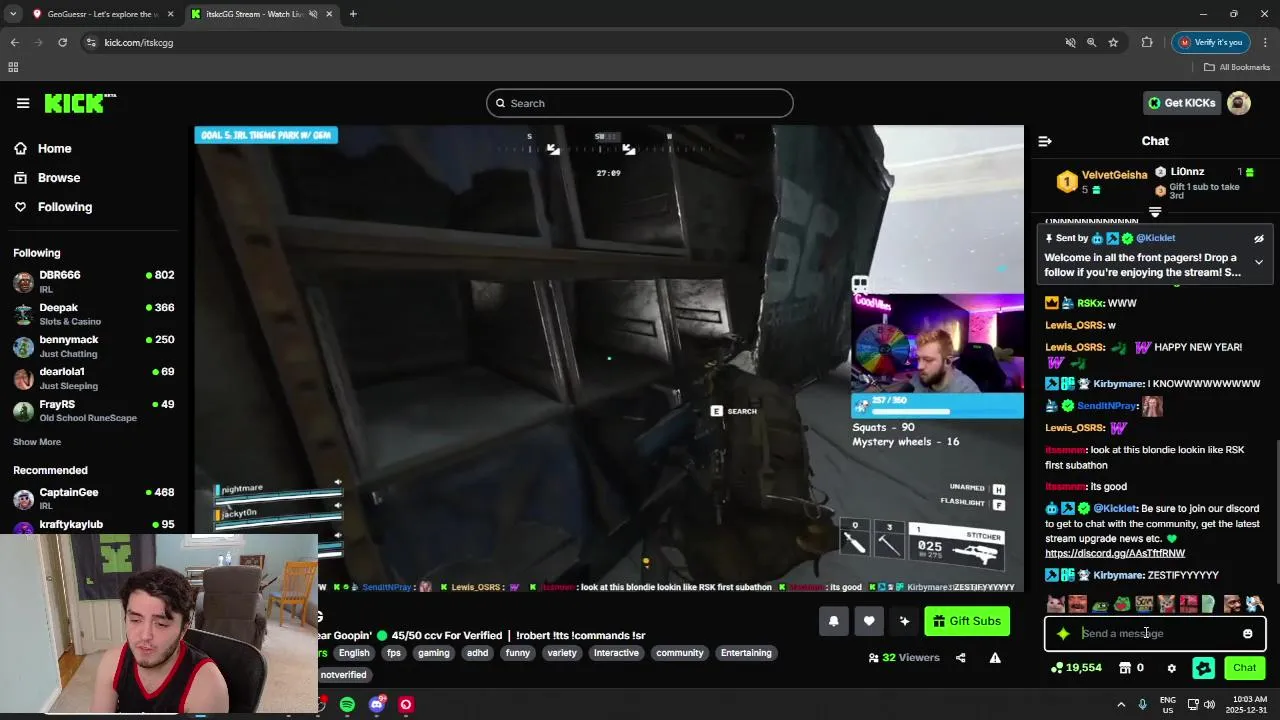Image resolution: width=1280 pixels, height=720 pixels.
Task: Expand the pinned message chevron
Action: pos(1259,262)
